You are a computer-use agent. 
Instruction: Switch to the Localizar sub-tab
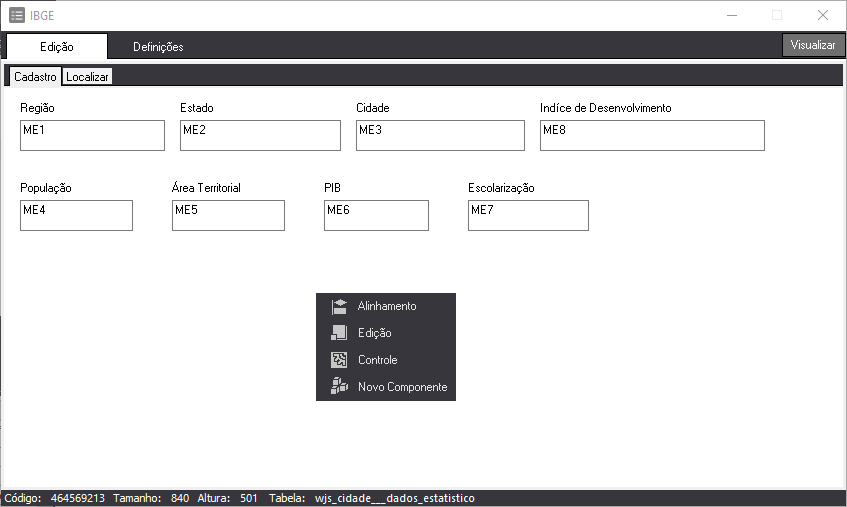pyautogui.click(x=88, y=77)
